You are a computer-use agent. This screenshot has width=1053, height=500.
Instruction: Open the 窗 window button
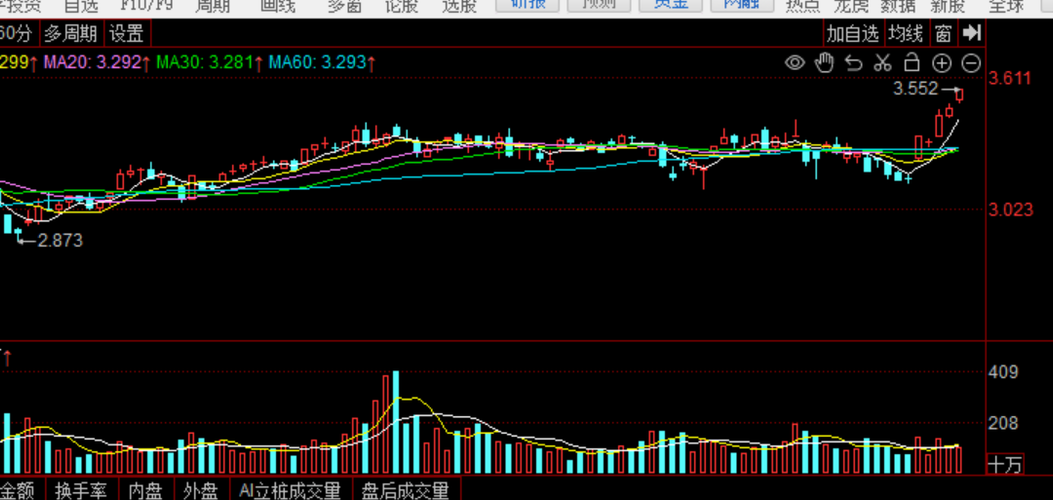[x=944, y=32]
